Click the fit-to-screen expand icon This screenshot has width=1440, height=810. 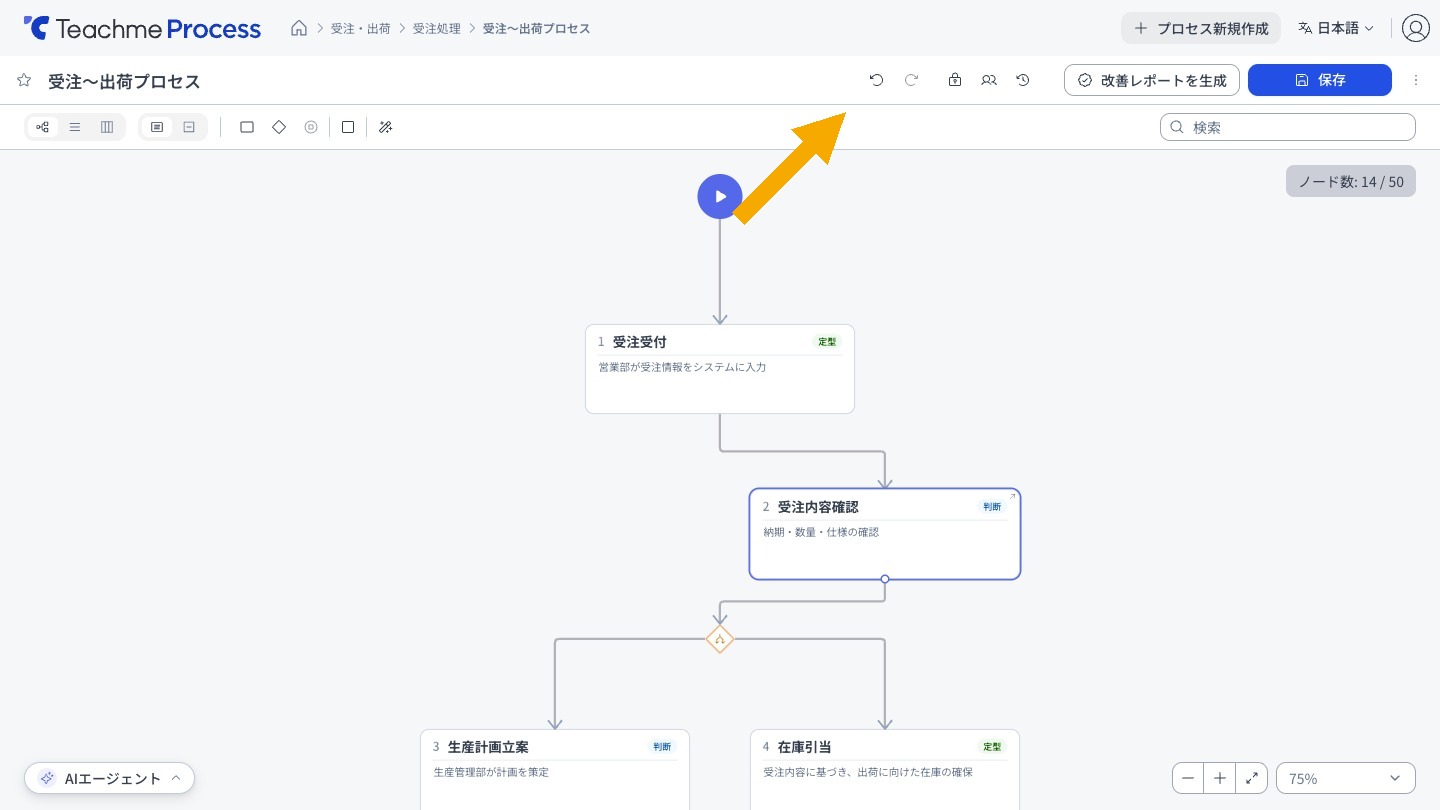pos(1252,778)
